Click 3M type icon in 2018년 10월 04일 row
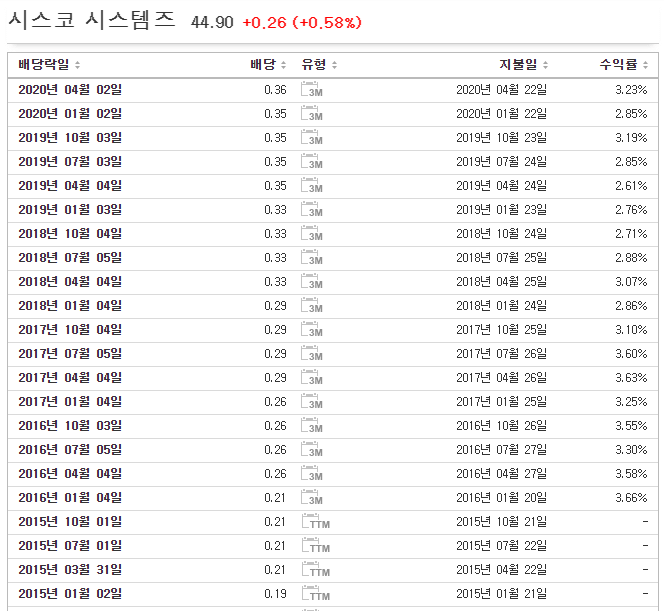This screenshot has height=611, width=664. (x=312, y=233)
